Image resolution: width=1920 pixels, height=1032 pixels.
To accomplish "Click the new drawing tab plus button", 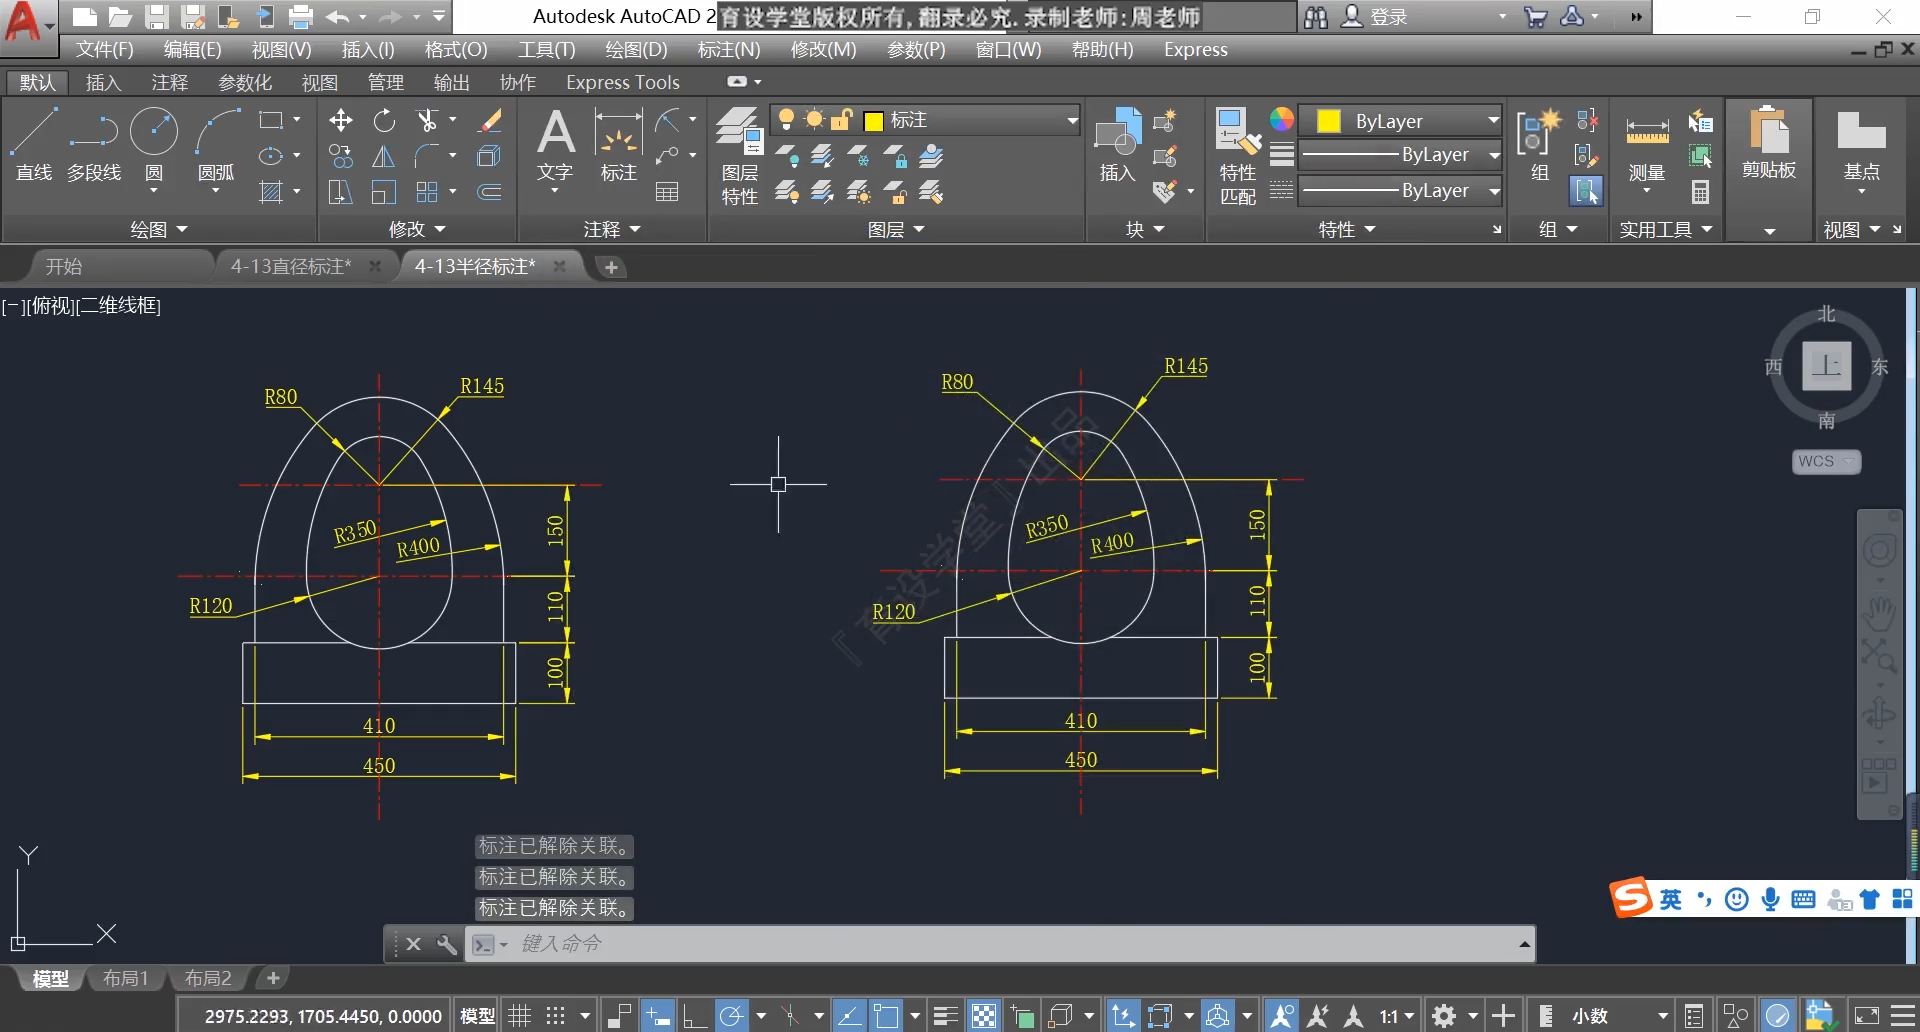I will pos(611,267).
